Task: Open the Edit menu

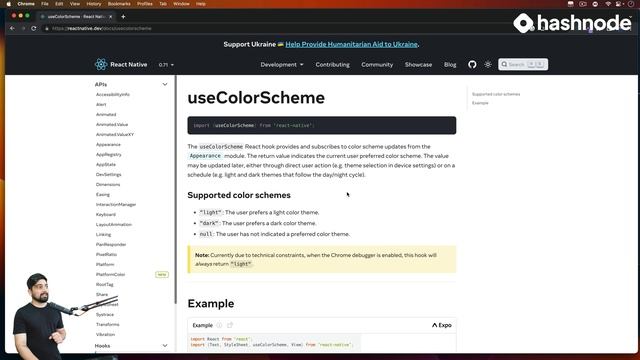Action: pos(59,4)
